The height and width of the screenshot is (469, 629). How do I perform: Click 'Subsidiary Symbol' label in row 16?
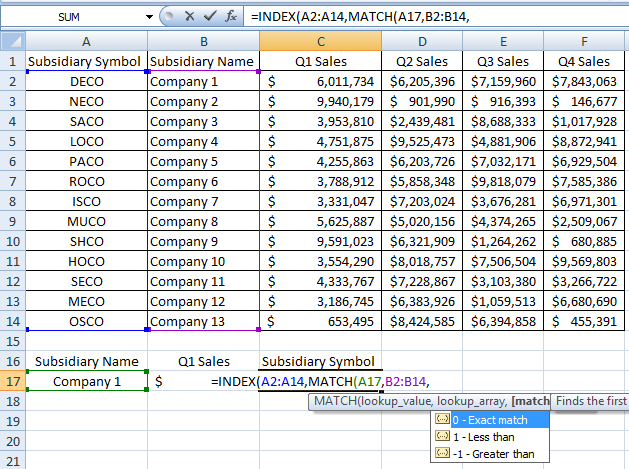click(x=318, y=361)
